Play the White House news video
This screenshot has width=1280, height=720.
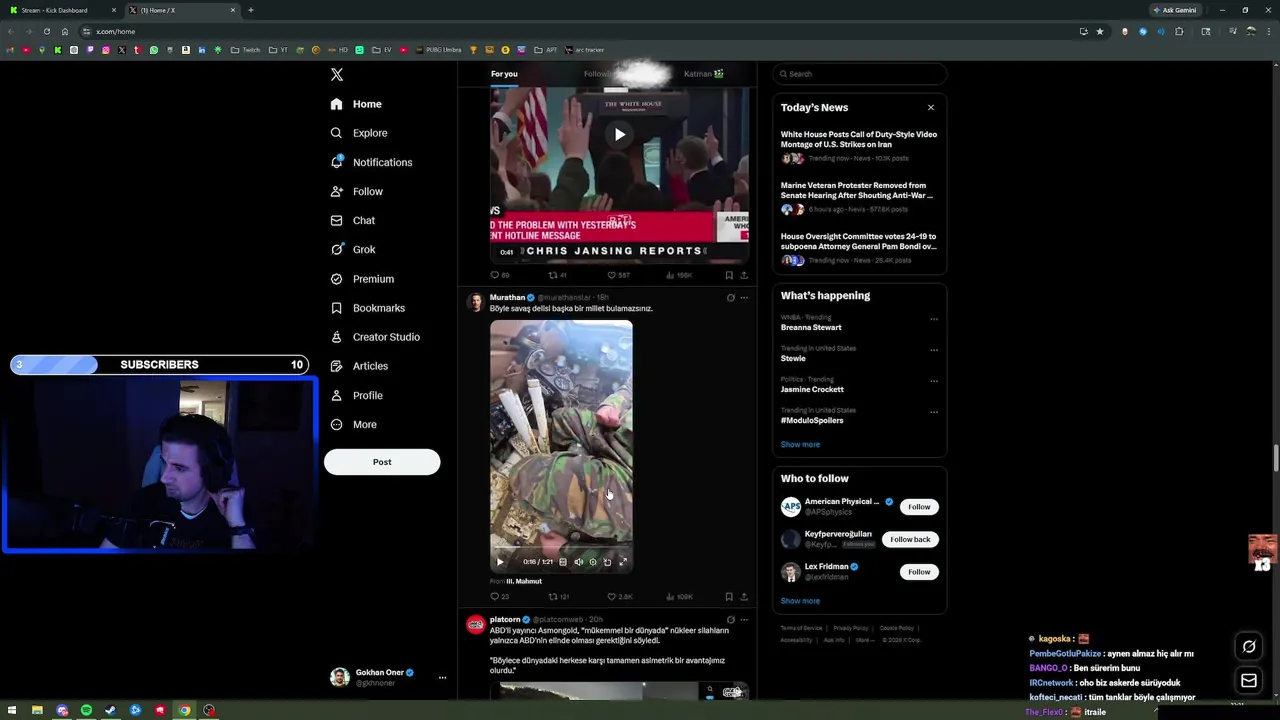[x=620, y=134]
